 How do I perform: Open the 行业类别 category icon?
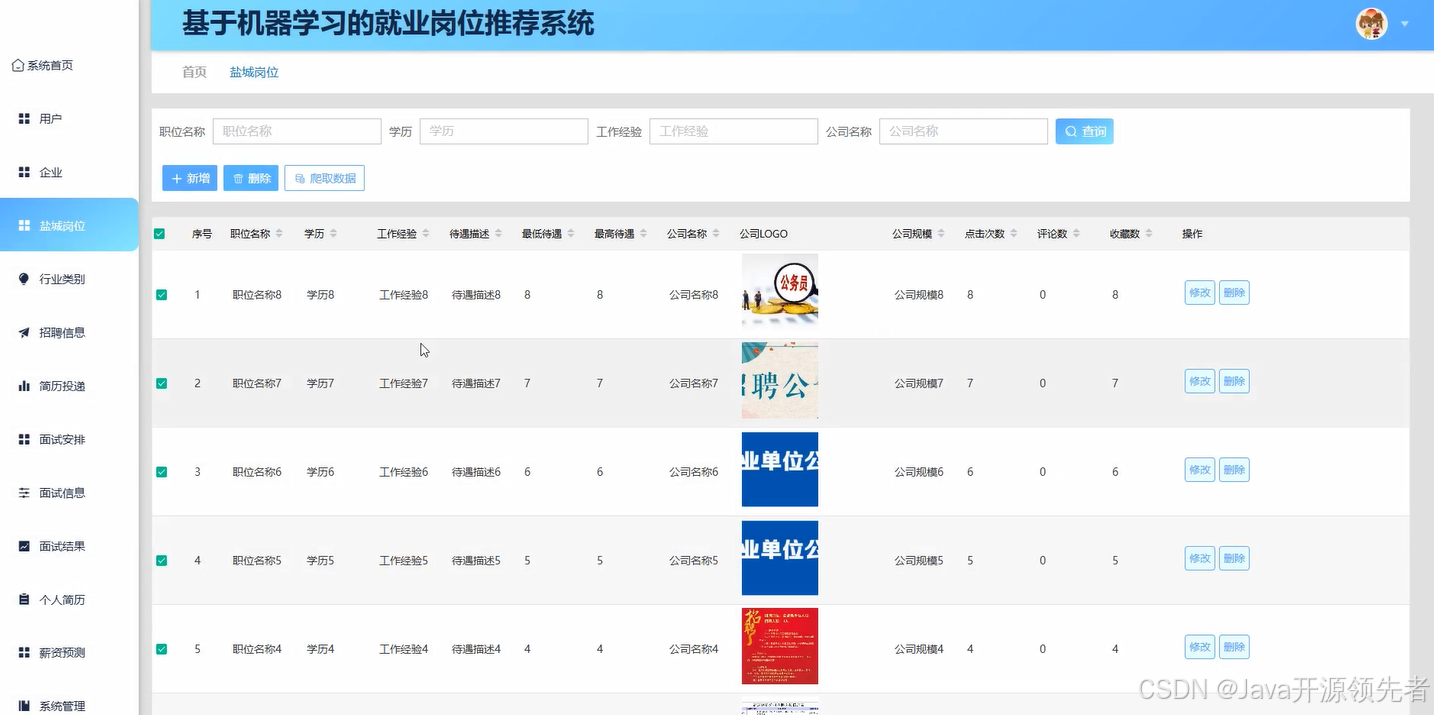pyautogui.click(x=23, y=278)
